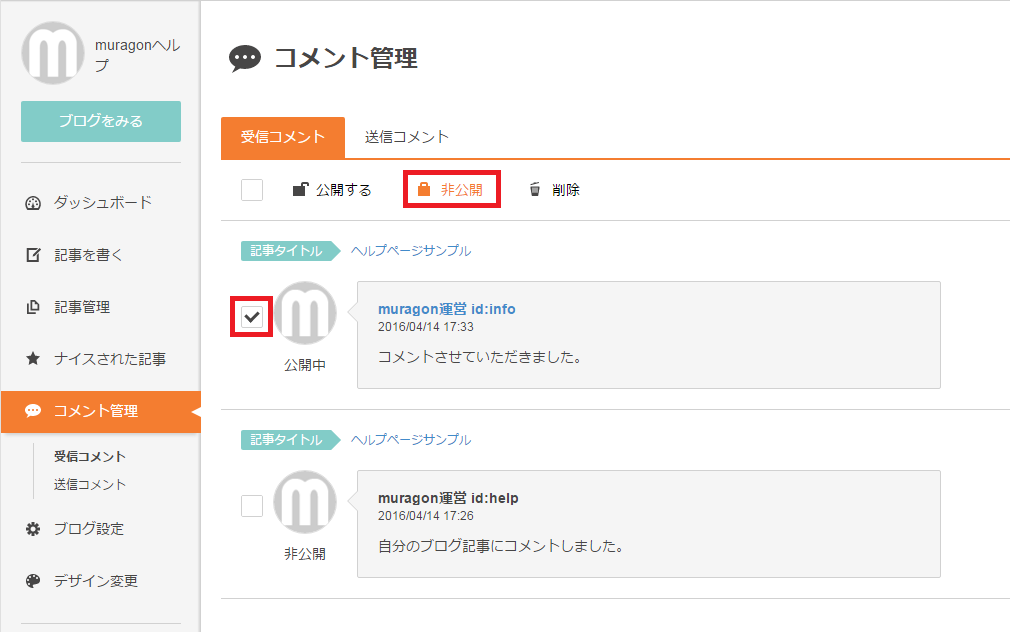
Task: Click the muragon profile avatar in sidebar
Action: [x=52, y=53]
